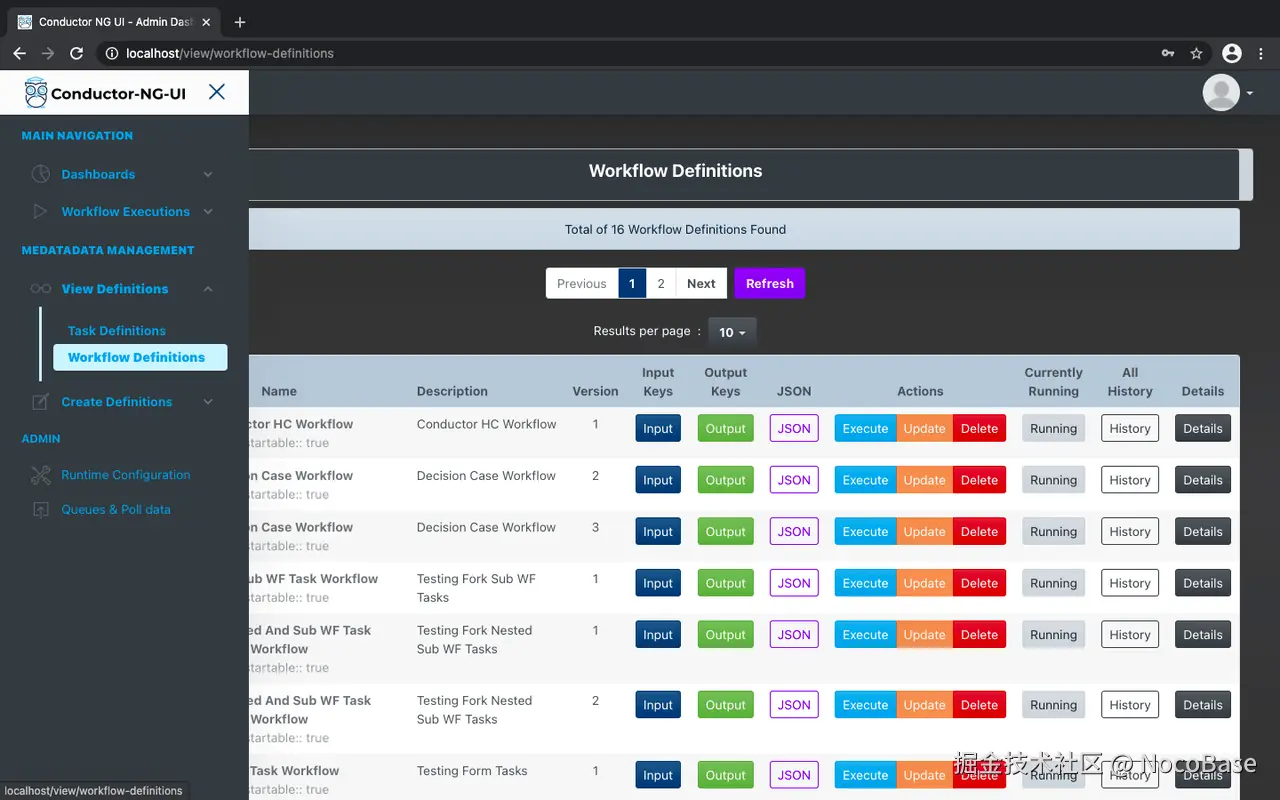Click the Name column header

coord(279,392)
